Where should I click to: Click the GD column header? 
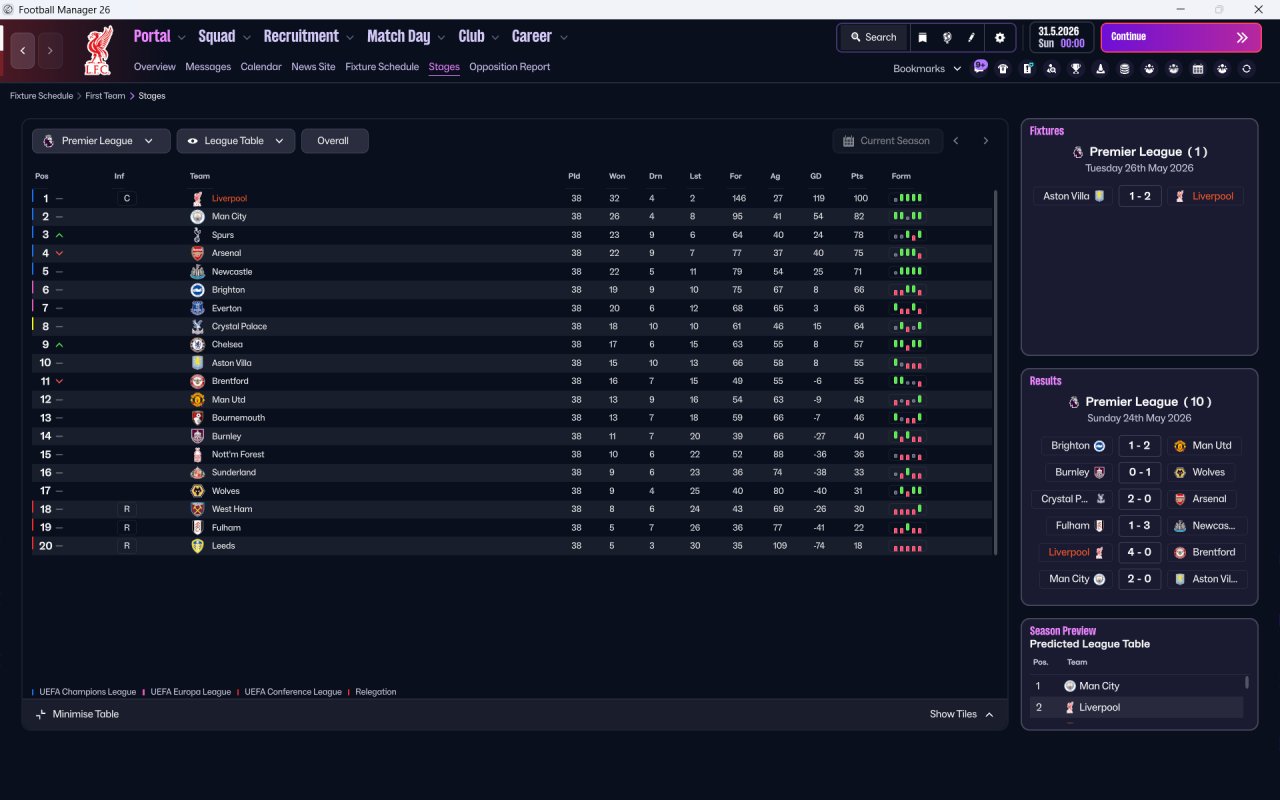(x=816, y=176)
